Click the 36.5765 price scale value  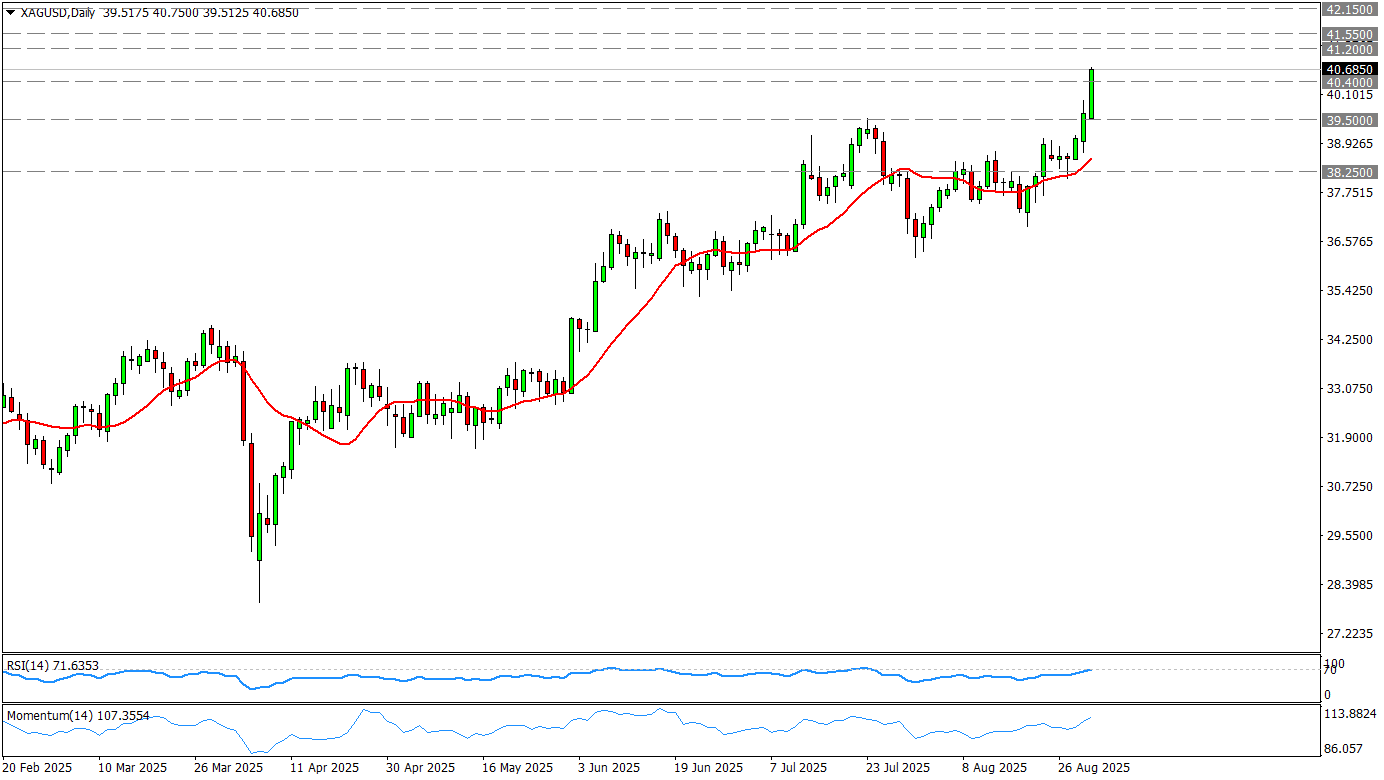1348,242
